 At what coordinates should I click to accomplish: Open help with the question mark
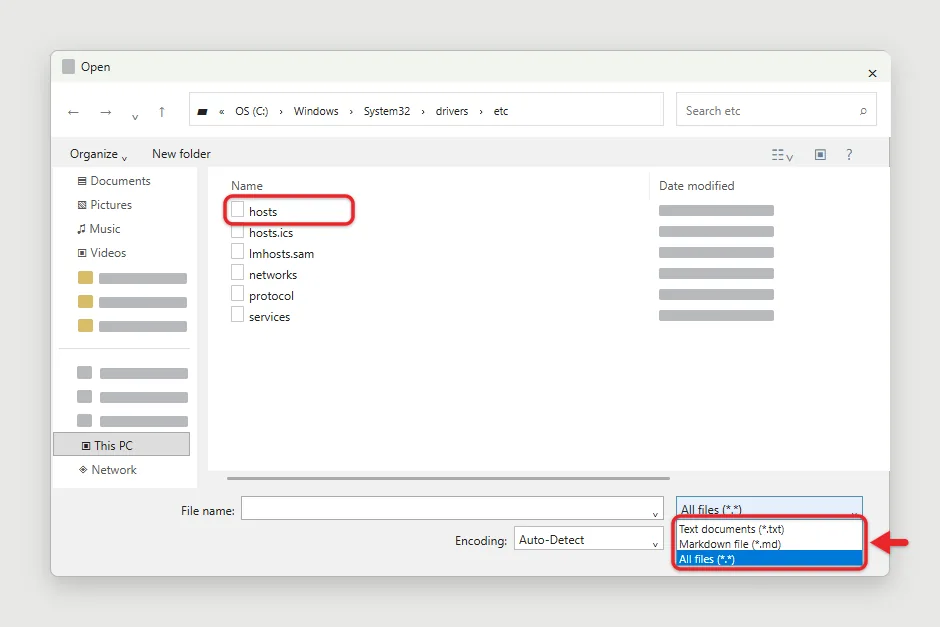849,155
